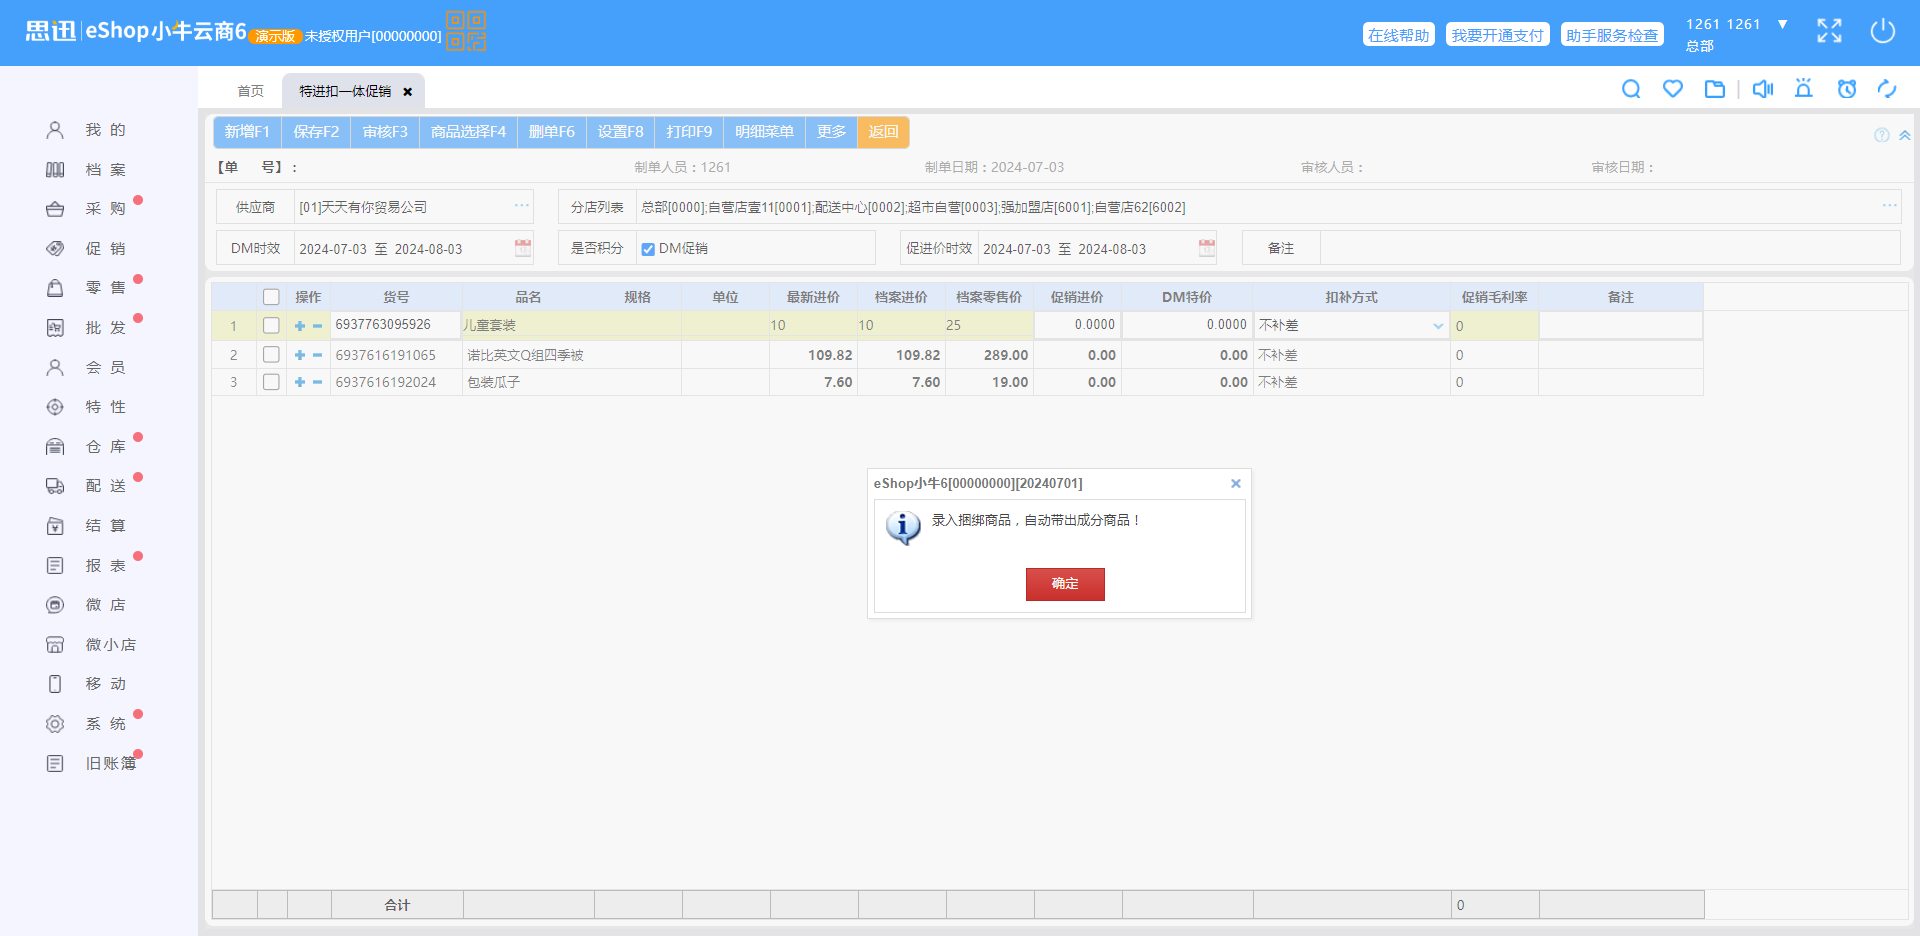
Task: Open the 更多 toolbar menu
Action: coord(831,132)
